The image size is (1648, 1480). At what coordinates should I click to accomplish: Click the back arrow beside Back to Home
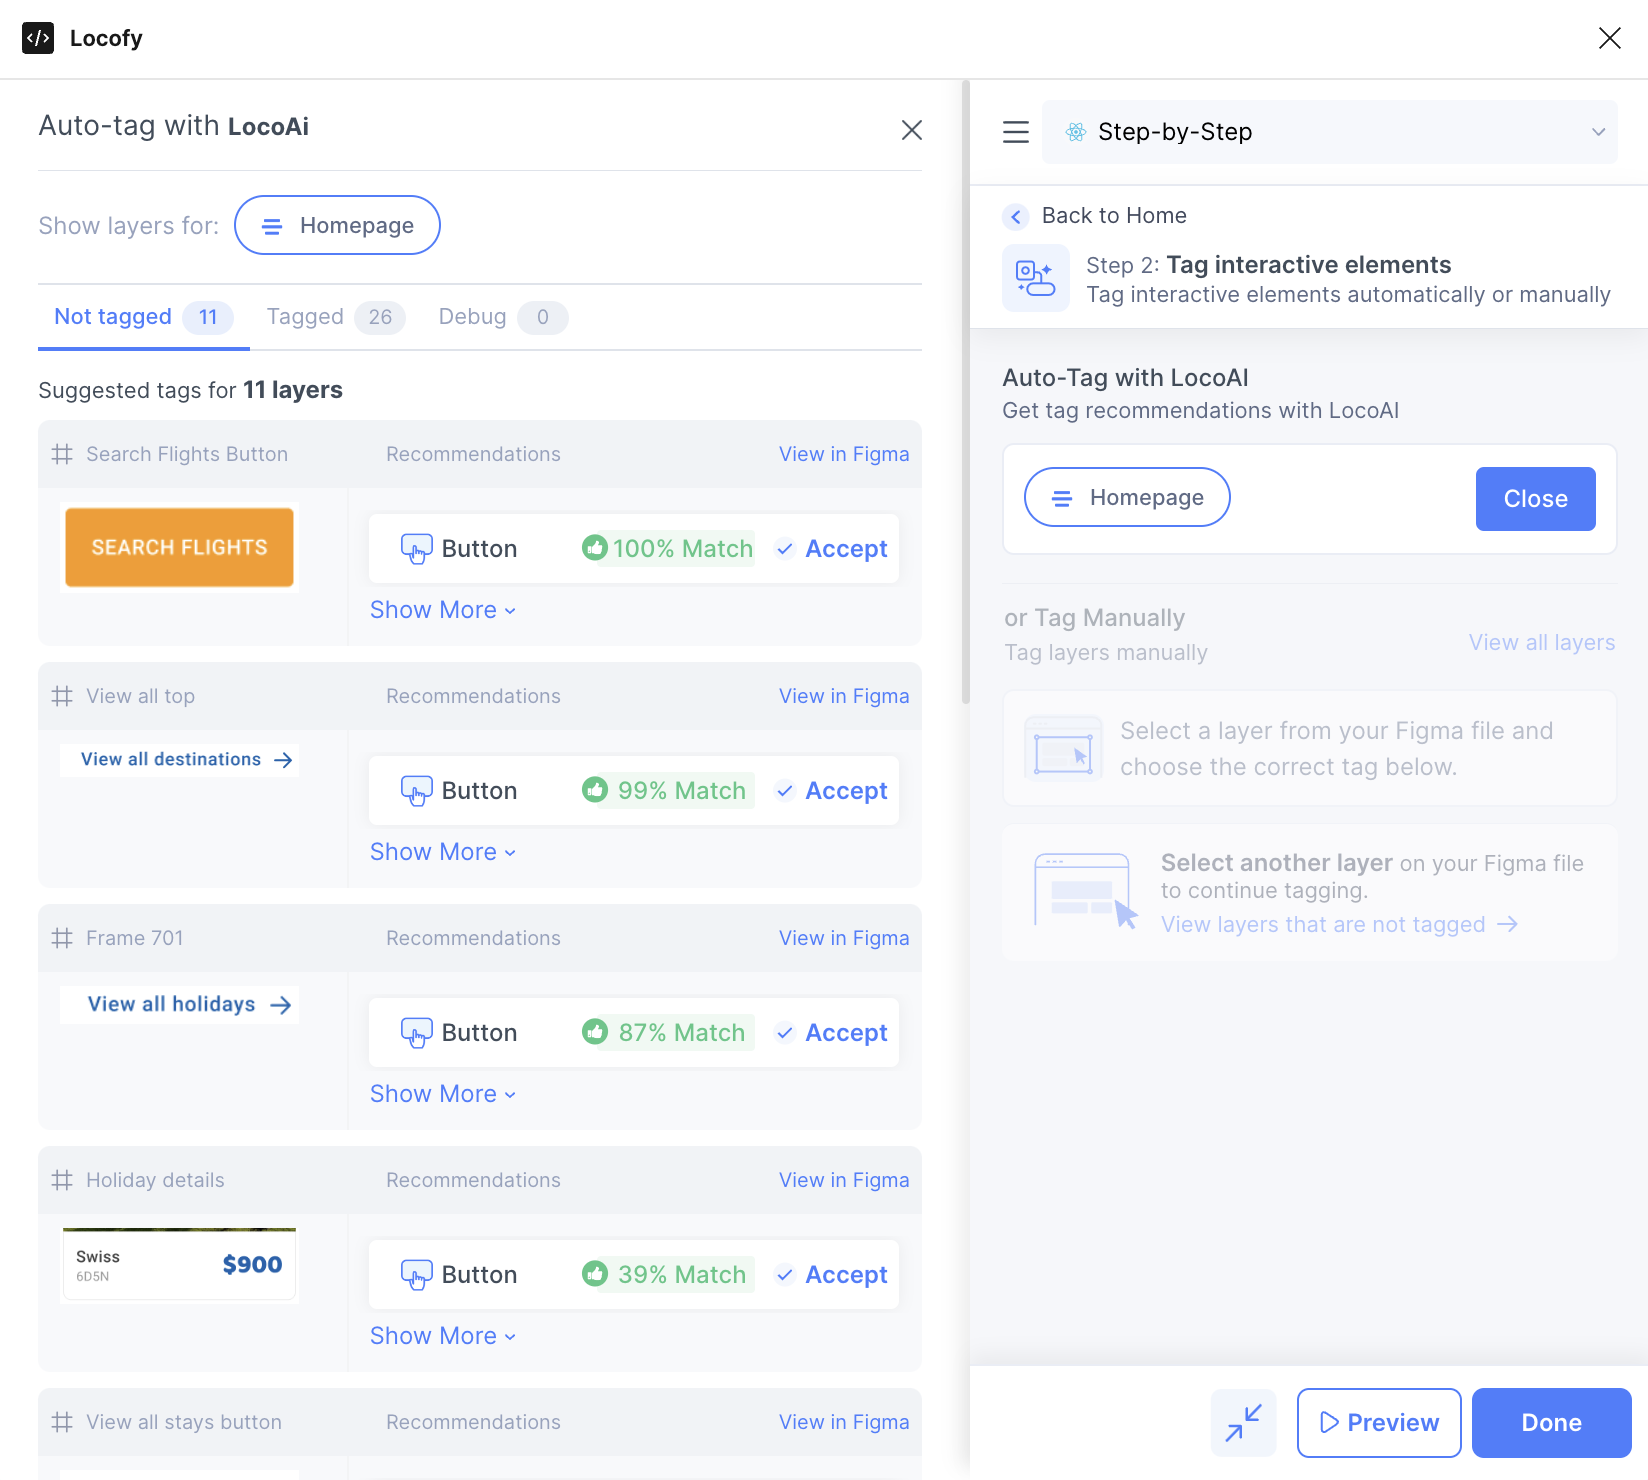(1015, 216)
